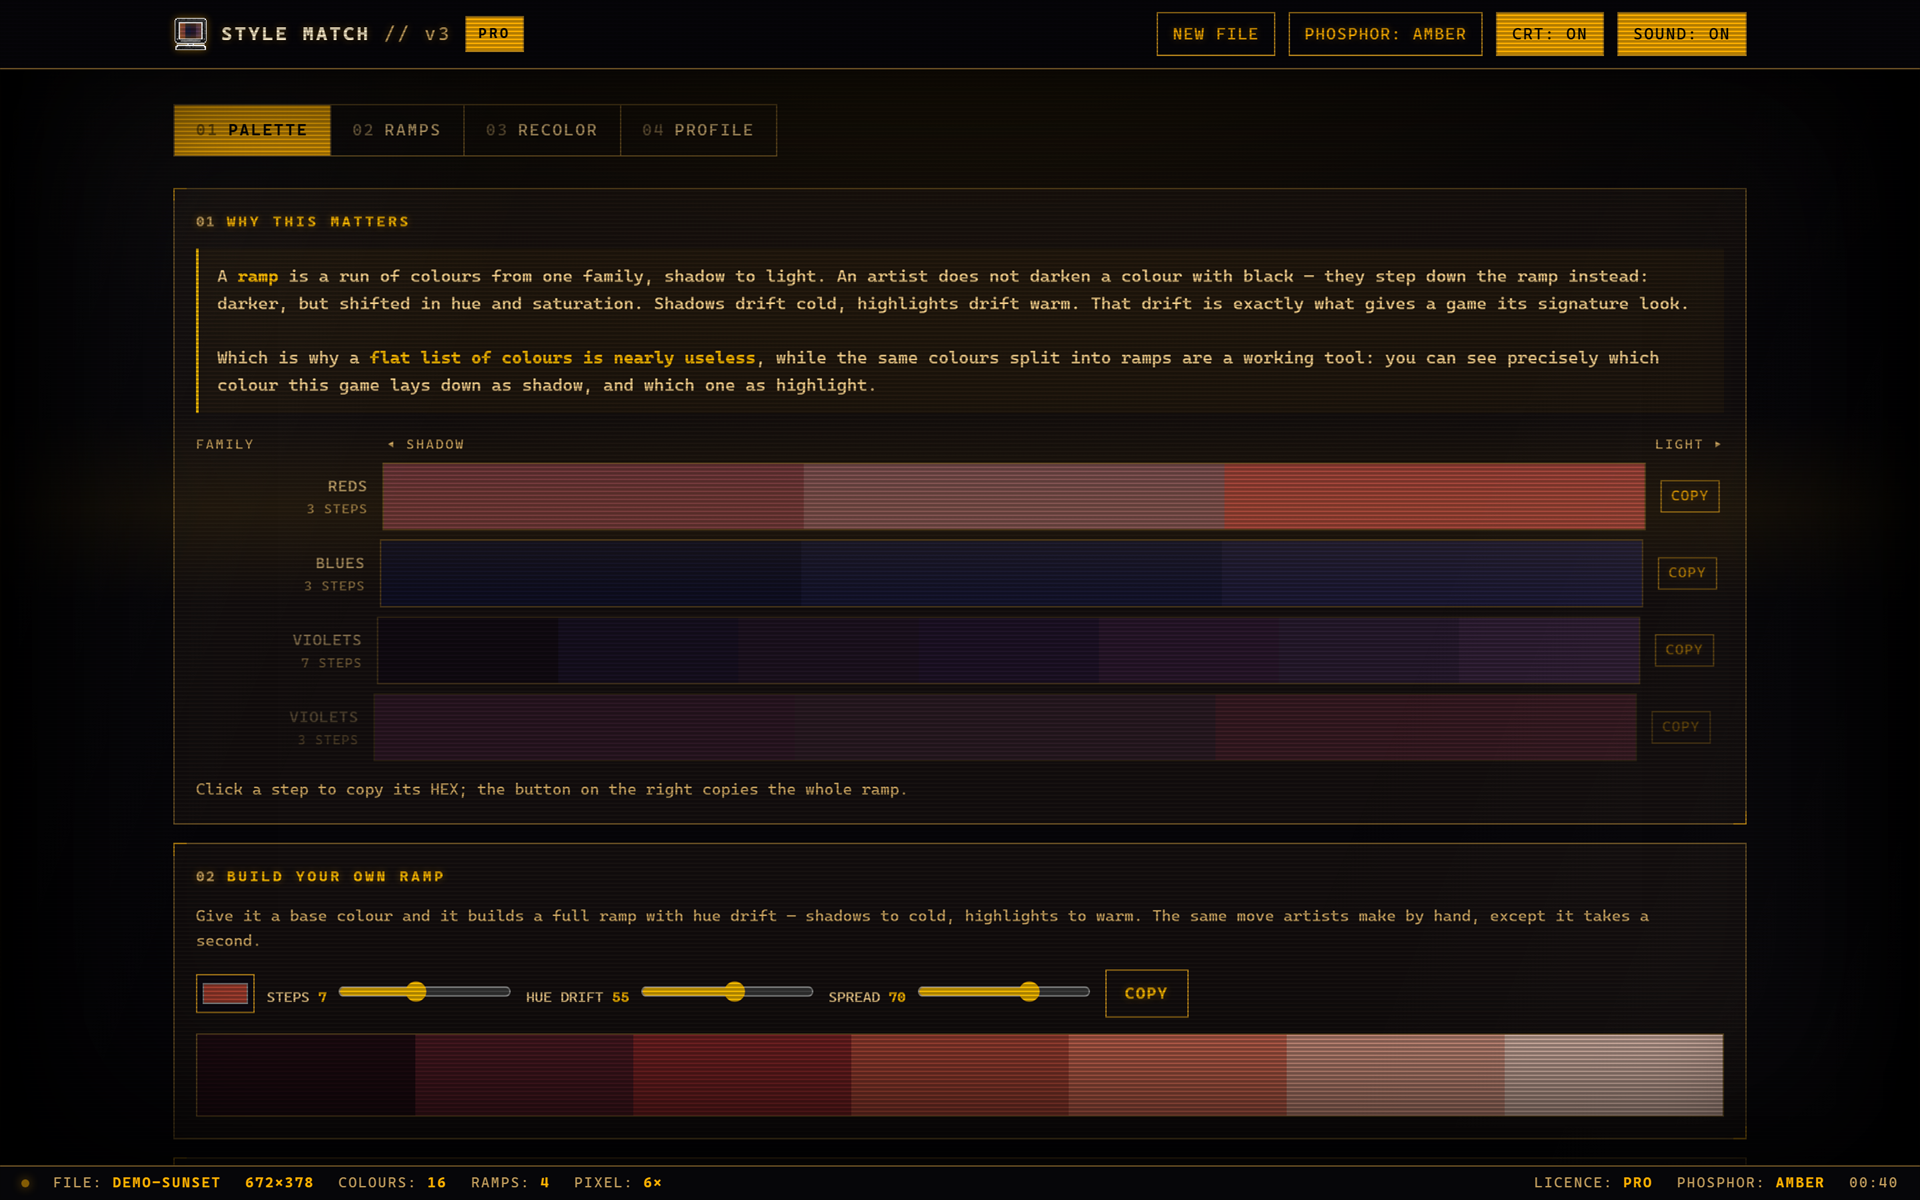
Task: Click the RAMPS: 4 status entry
Action: 510,1183
